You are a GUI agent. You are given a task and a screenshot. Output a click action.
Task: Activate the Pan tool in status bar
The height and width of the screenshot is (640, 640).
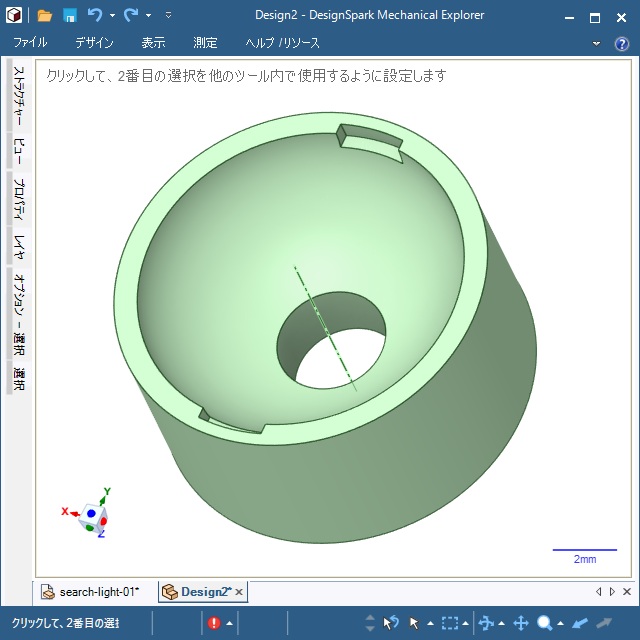tap(520, 623)
